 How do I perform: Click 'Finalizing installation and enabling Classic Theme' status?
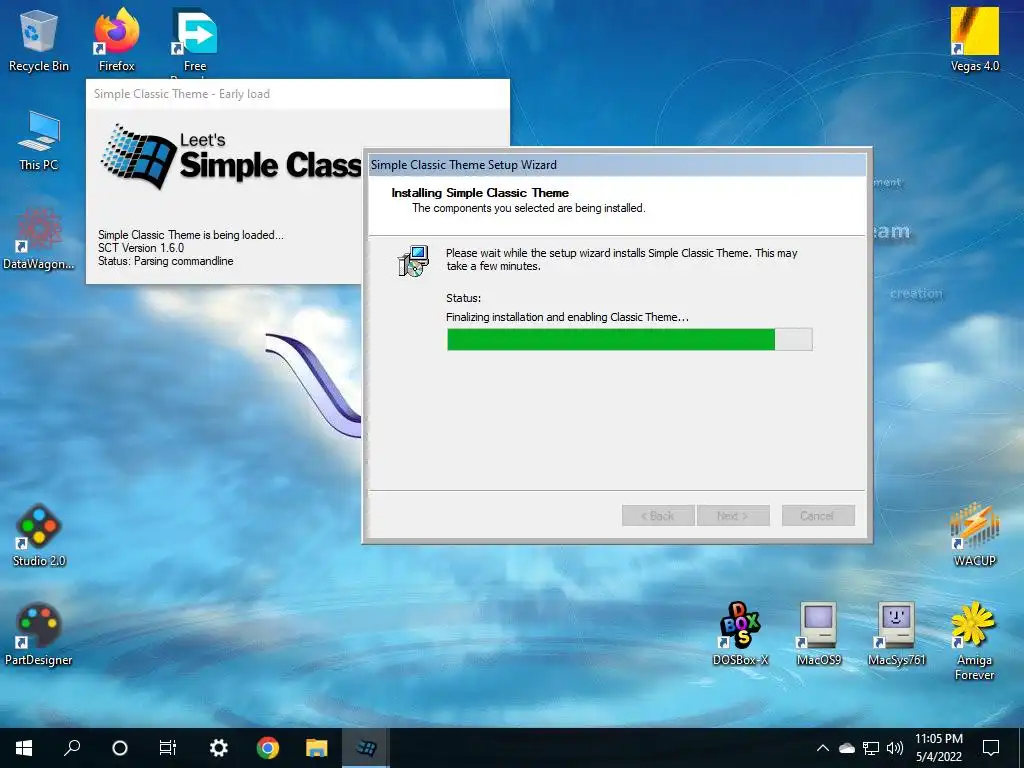pos(567,317)
